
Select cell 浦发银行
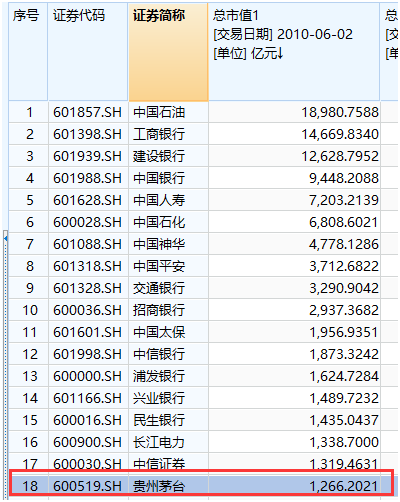click(x=168, y=376)
